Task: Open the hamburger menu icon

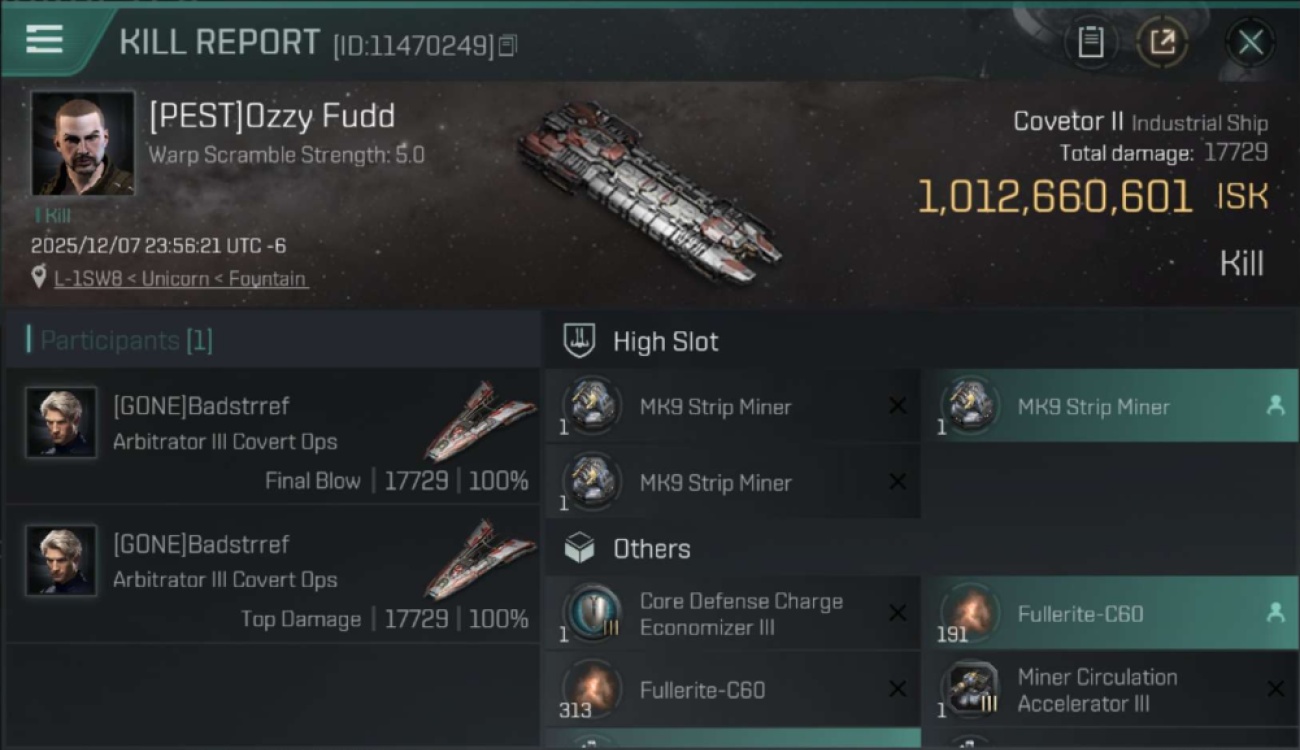Action: tap(45, 39)
